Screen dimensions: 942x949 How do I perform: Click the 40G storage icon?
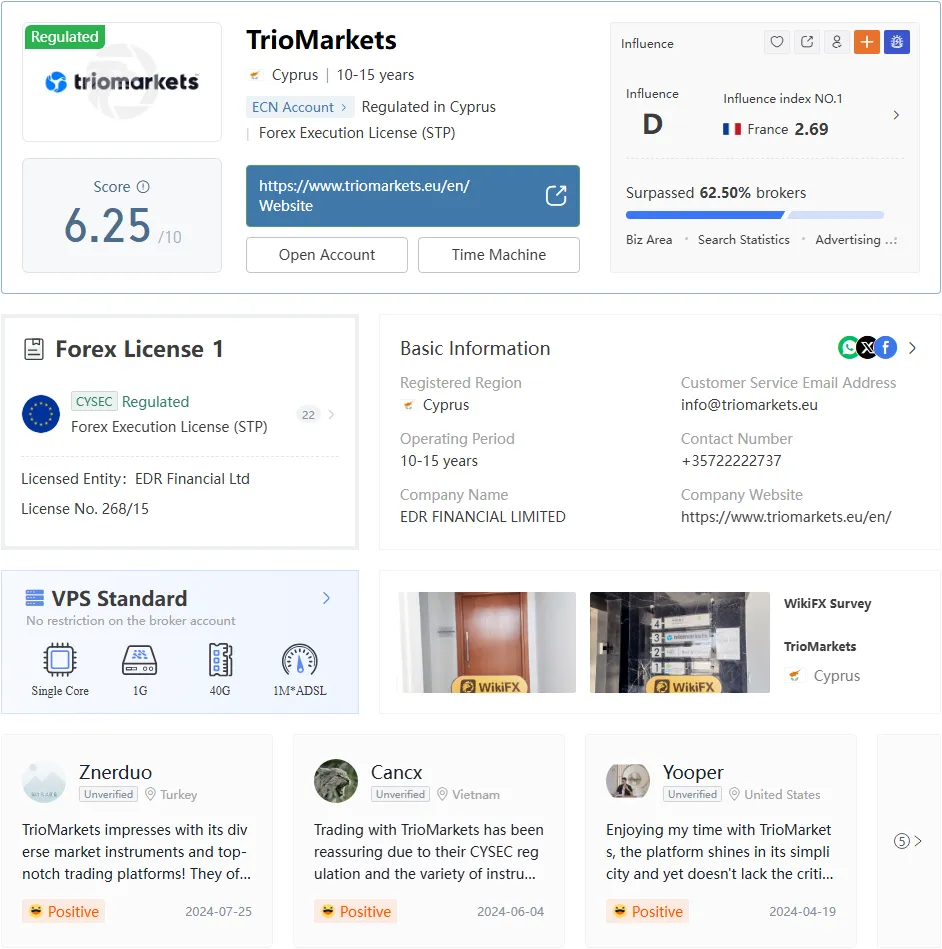coord(220,660)
